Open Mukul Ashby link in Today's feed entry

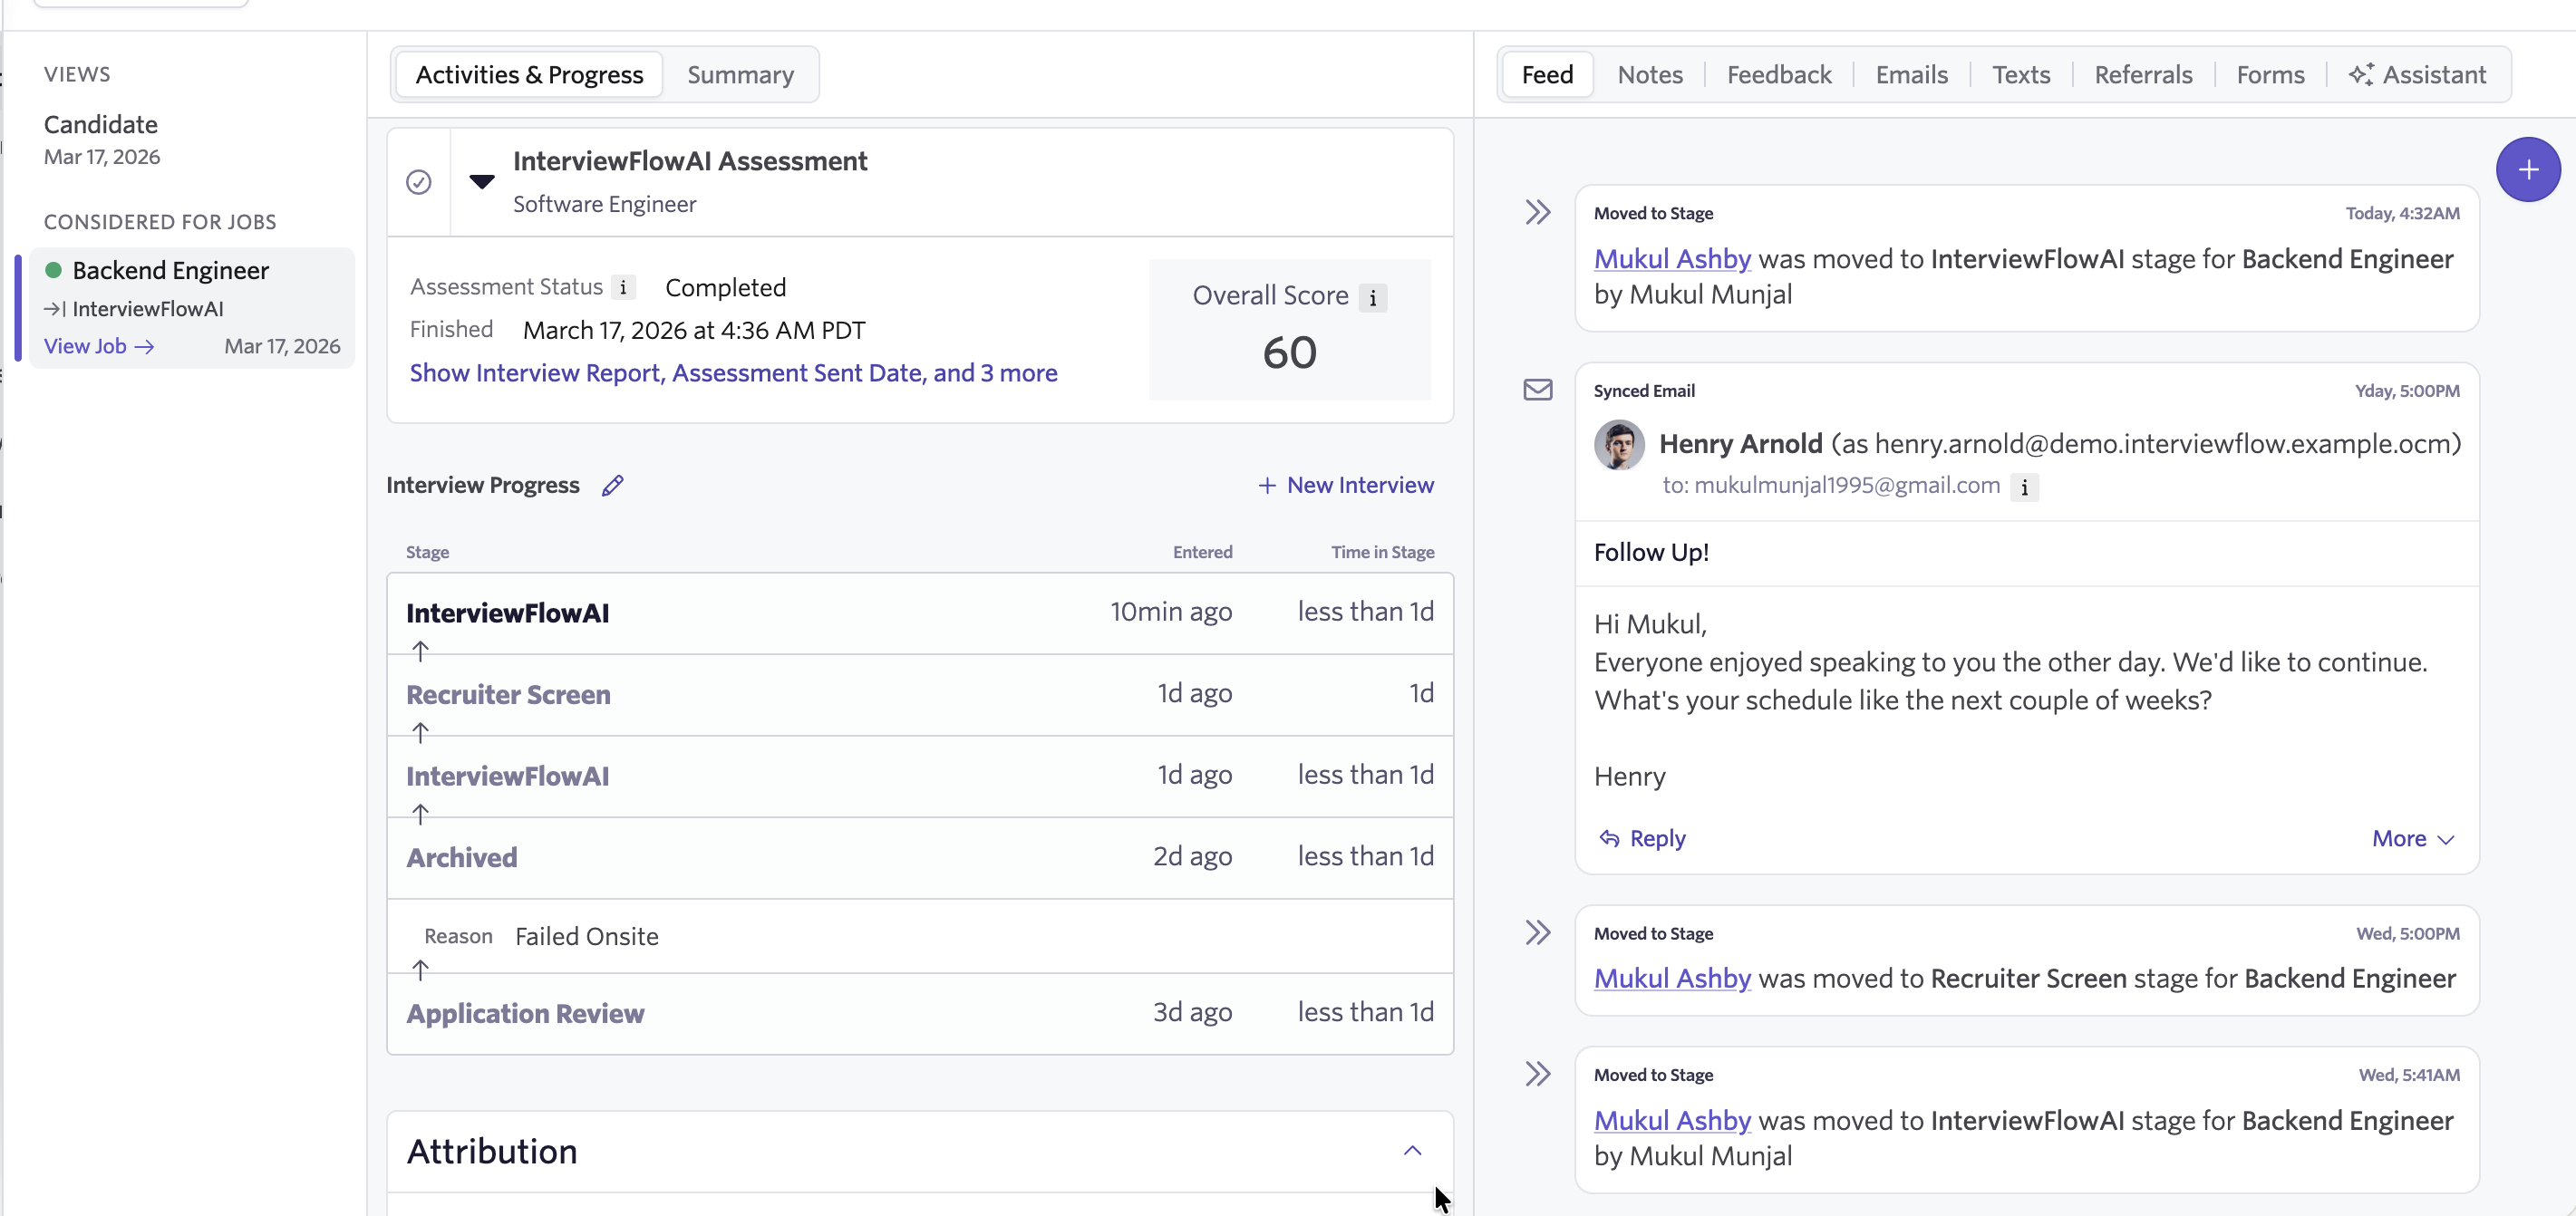click(1672, 259)
